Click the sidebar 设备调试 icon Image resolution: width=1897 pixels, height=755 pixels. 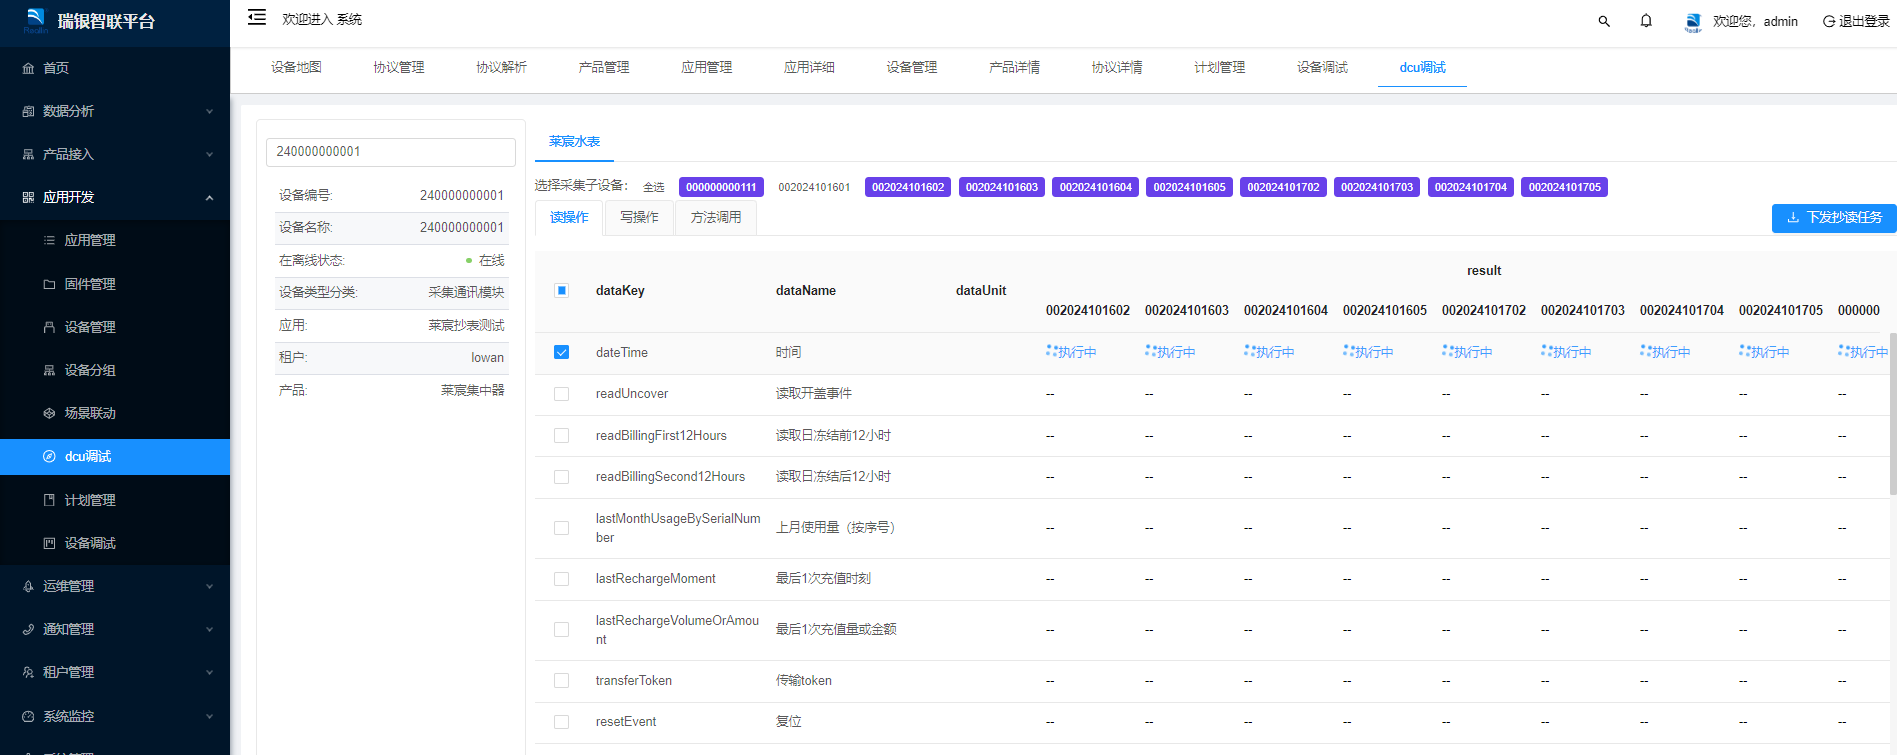(x=49, y=543)
